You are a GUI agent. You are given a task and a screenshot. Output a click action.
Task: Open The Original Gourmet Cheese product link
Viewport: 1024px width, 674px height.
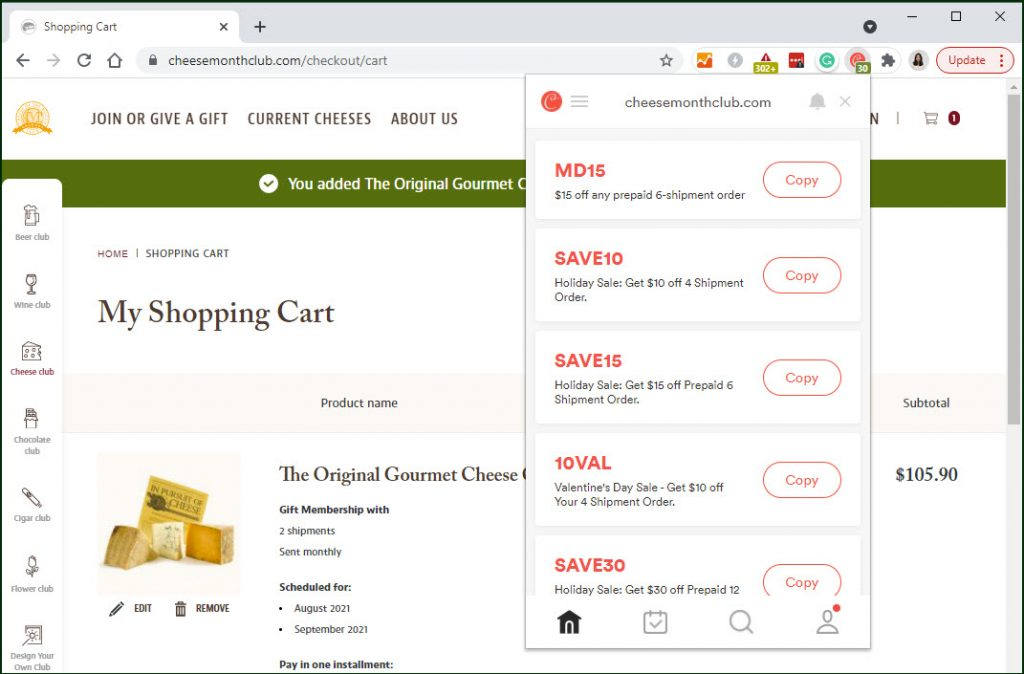click(402, 474)
